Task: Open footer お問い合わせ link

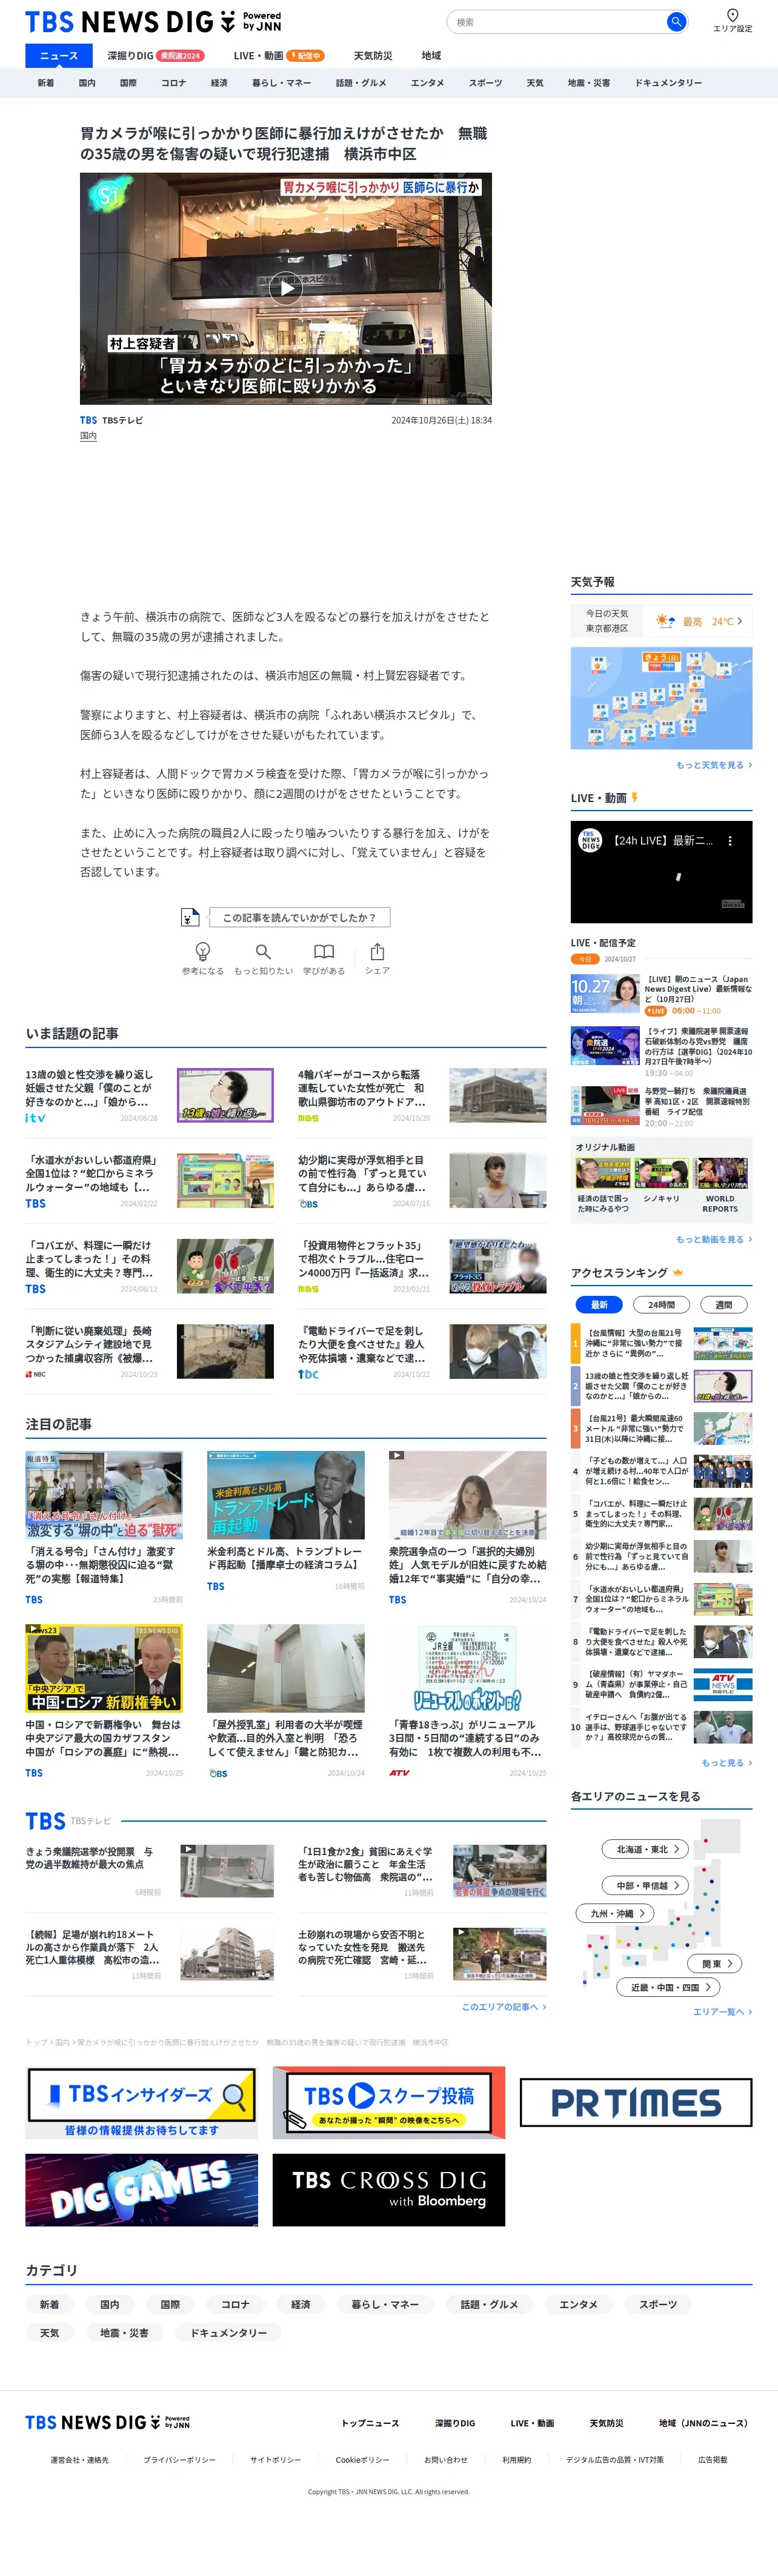Action: (x=445, y=2460)
